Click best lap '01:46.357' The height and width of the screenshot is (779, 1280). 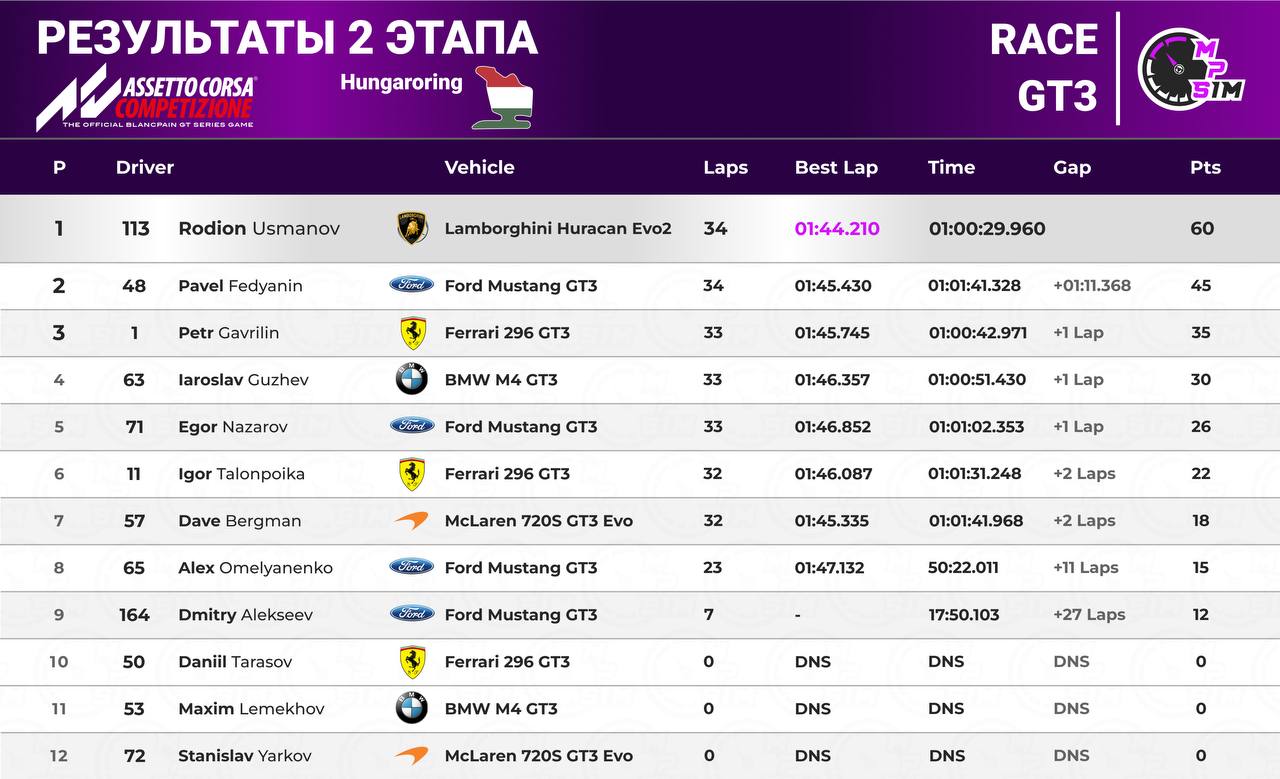coord(832,380)
